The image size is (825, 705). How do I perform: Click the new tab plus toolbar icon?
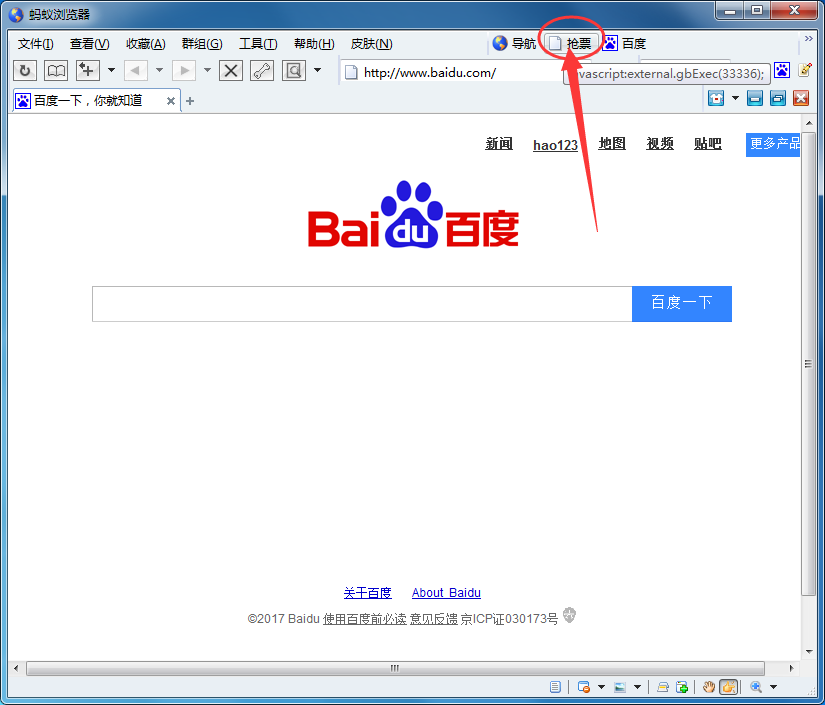(87, 70)
